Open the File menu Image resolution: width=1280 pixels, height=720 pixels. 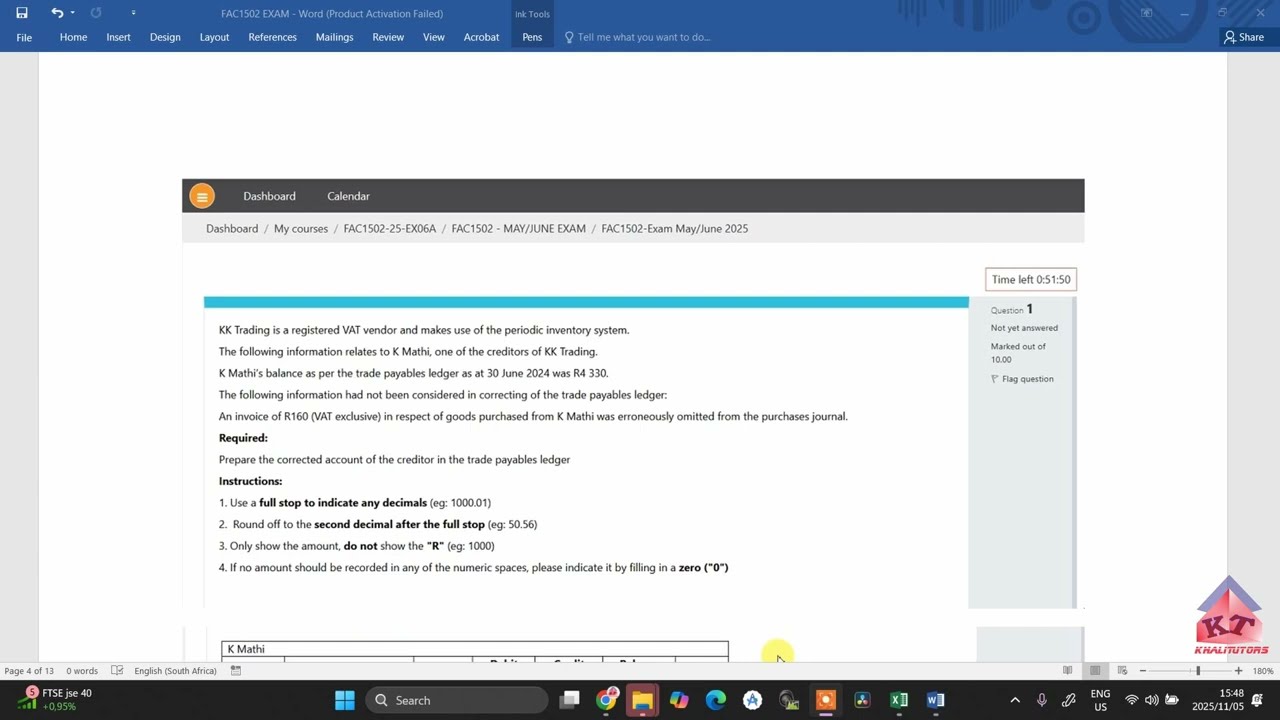24,37
